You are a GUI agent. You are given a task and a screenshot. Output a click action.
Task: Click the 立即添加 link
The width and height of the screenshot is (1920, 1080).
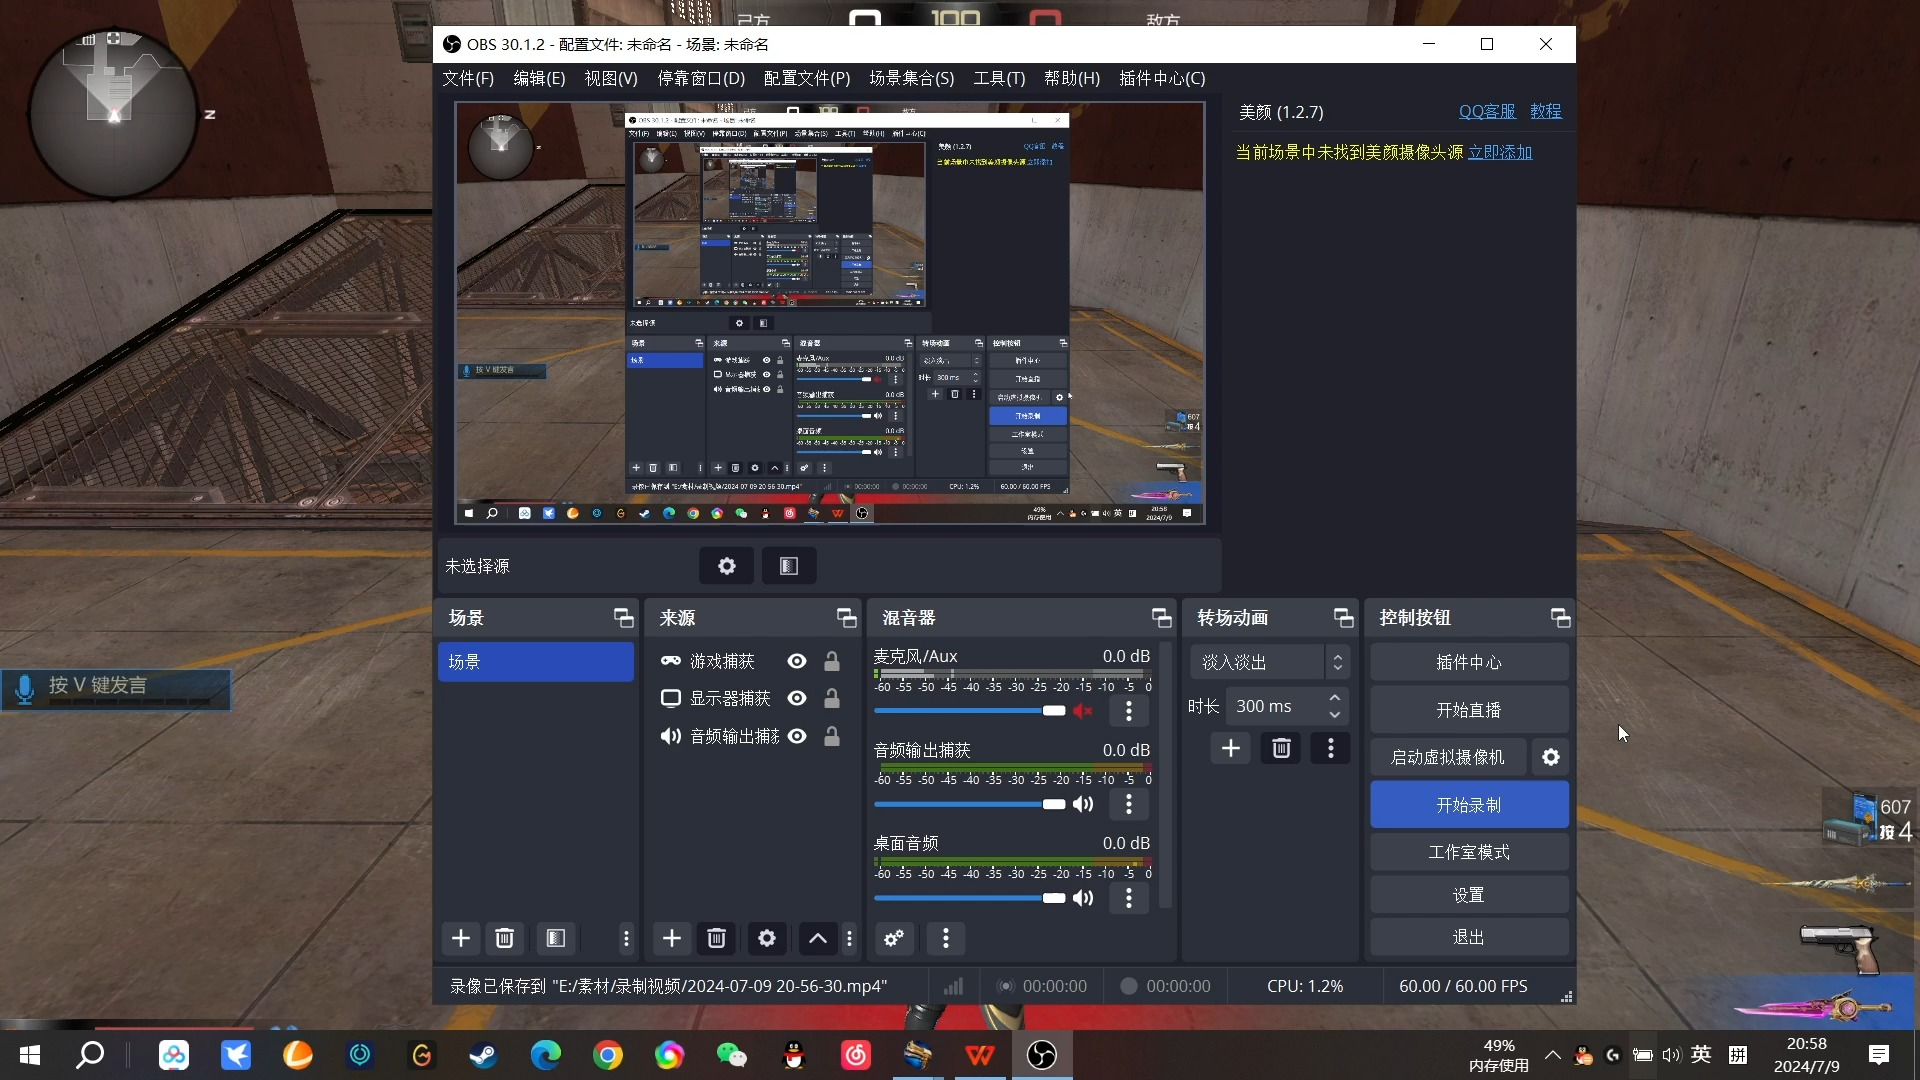pos(1499,152)
